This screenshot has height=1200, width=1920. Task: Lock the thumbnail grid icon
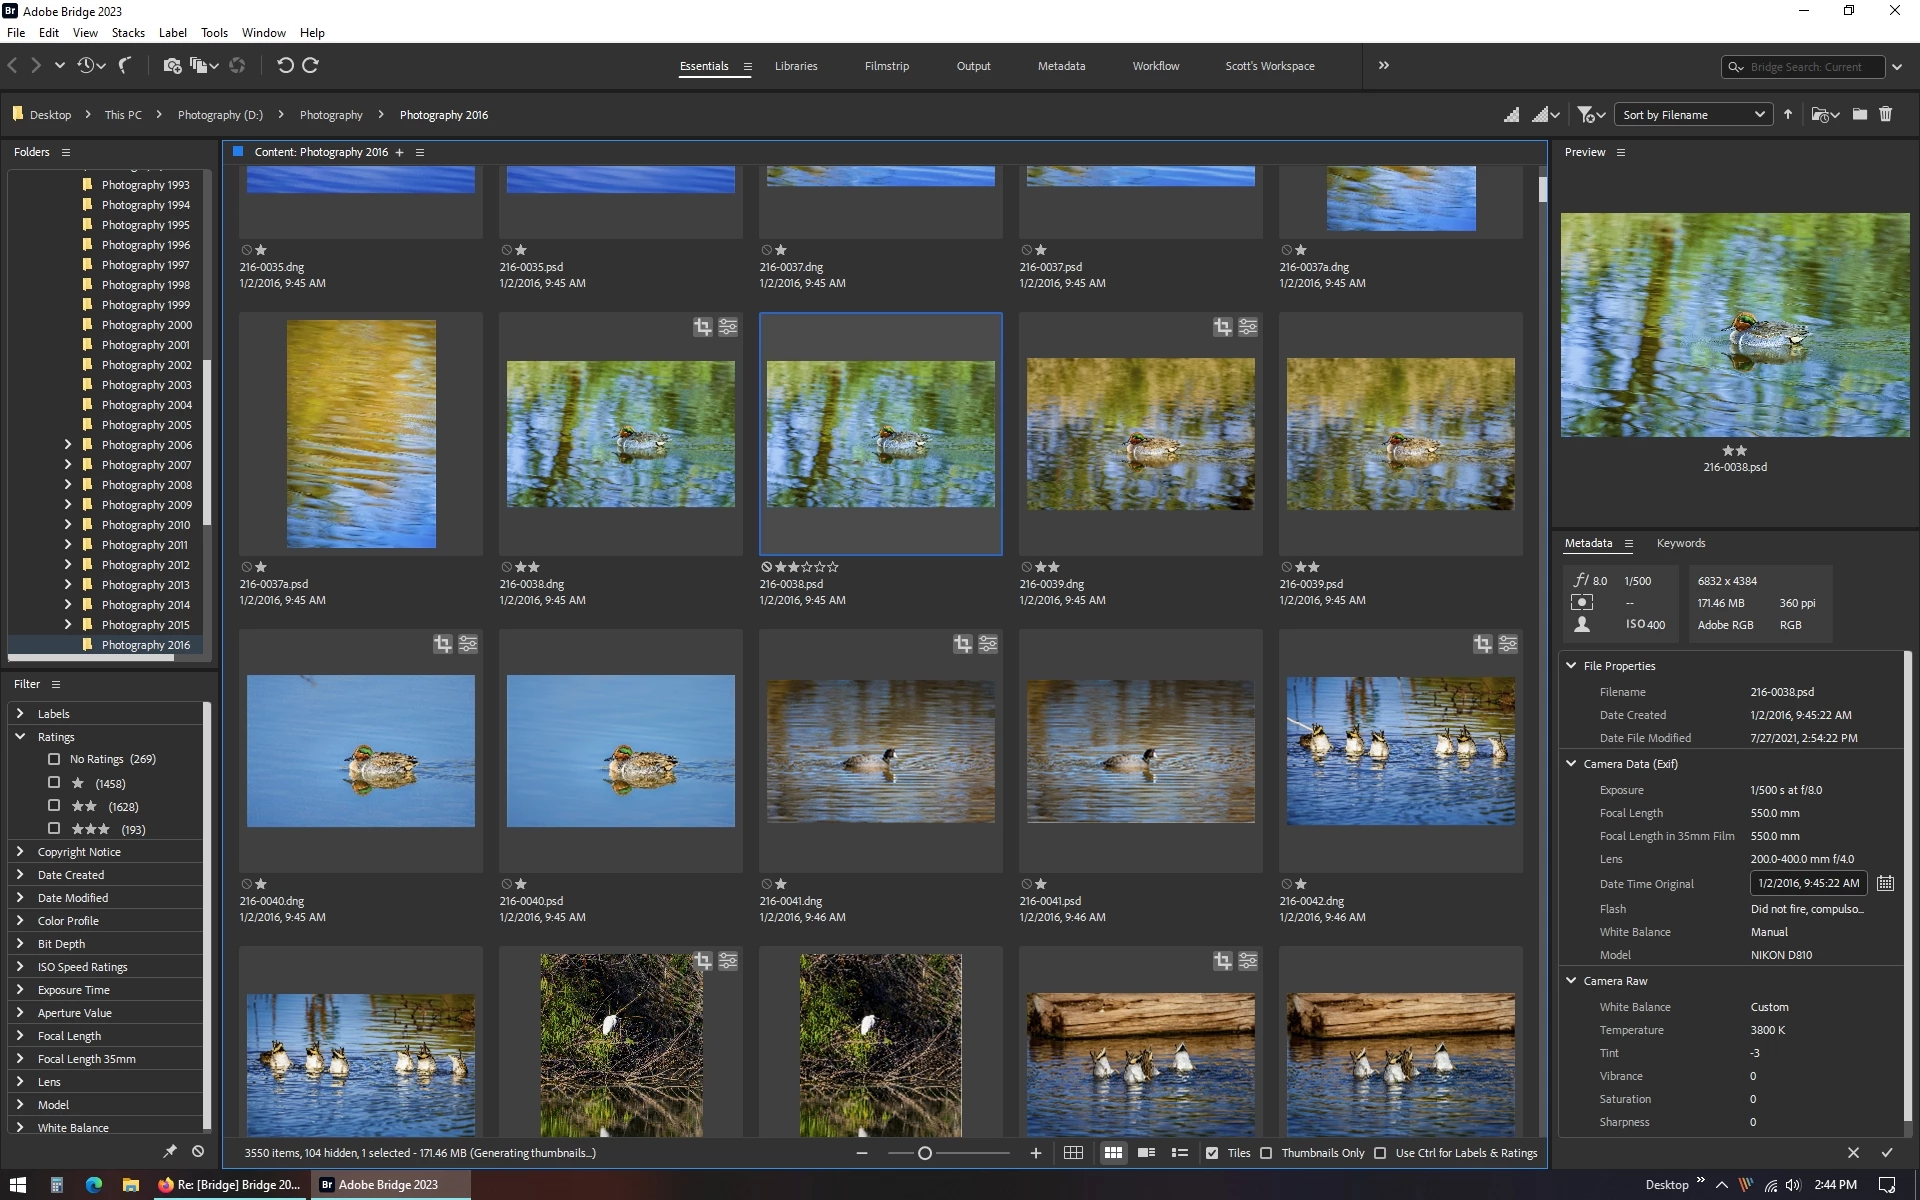tap(1073, 1153)
